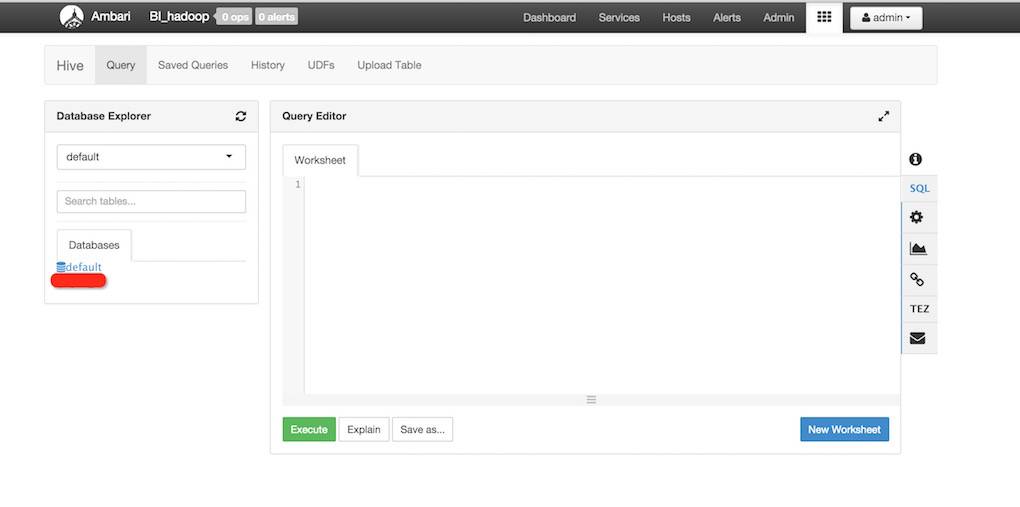The height and width of the screenshot is (507, 1020).
Task: Open the Visual Explain link icon
Action: 917,279
